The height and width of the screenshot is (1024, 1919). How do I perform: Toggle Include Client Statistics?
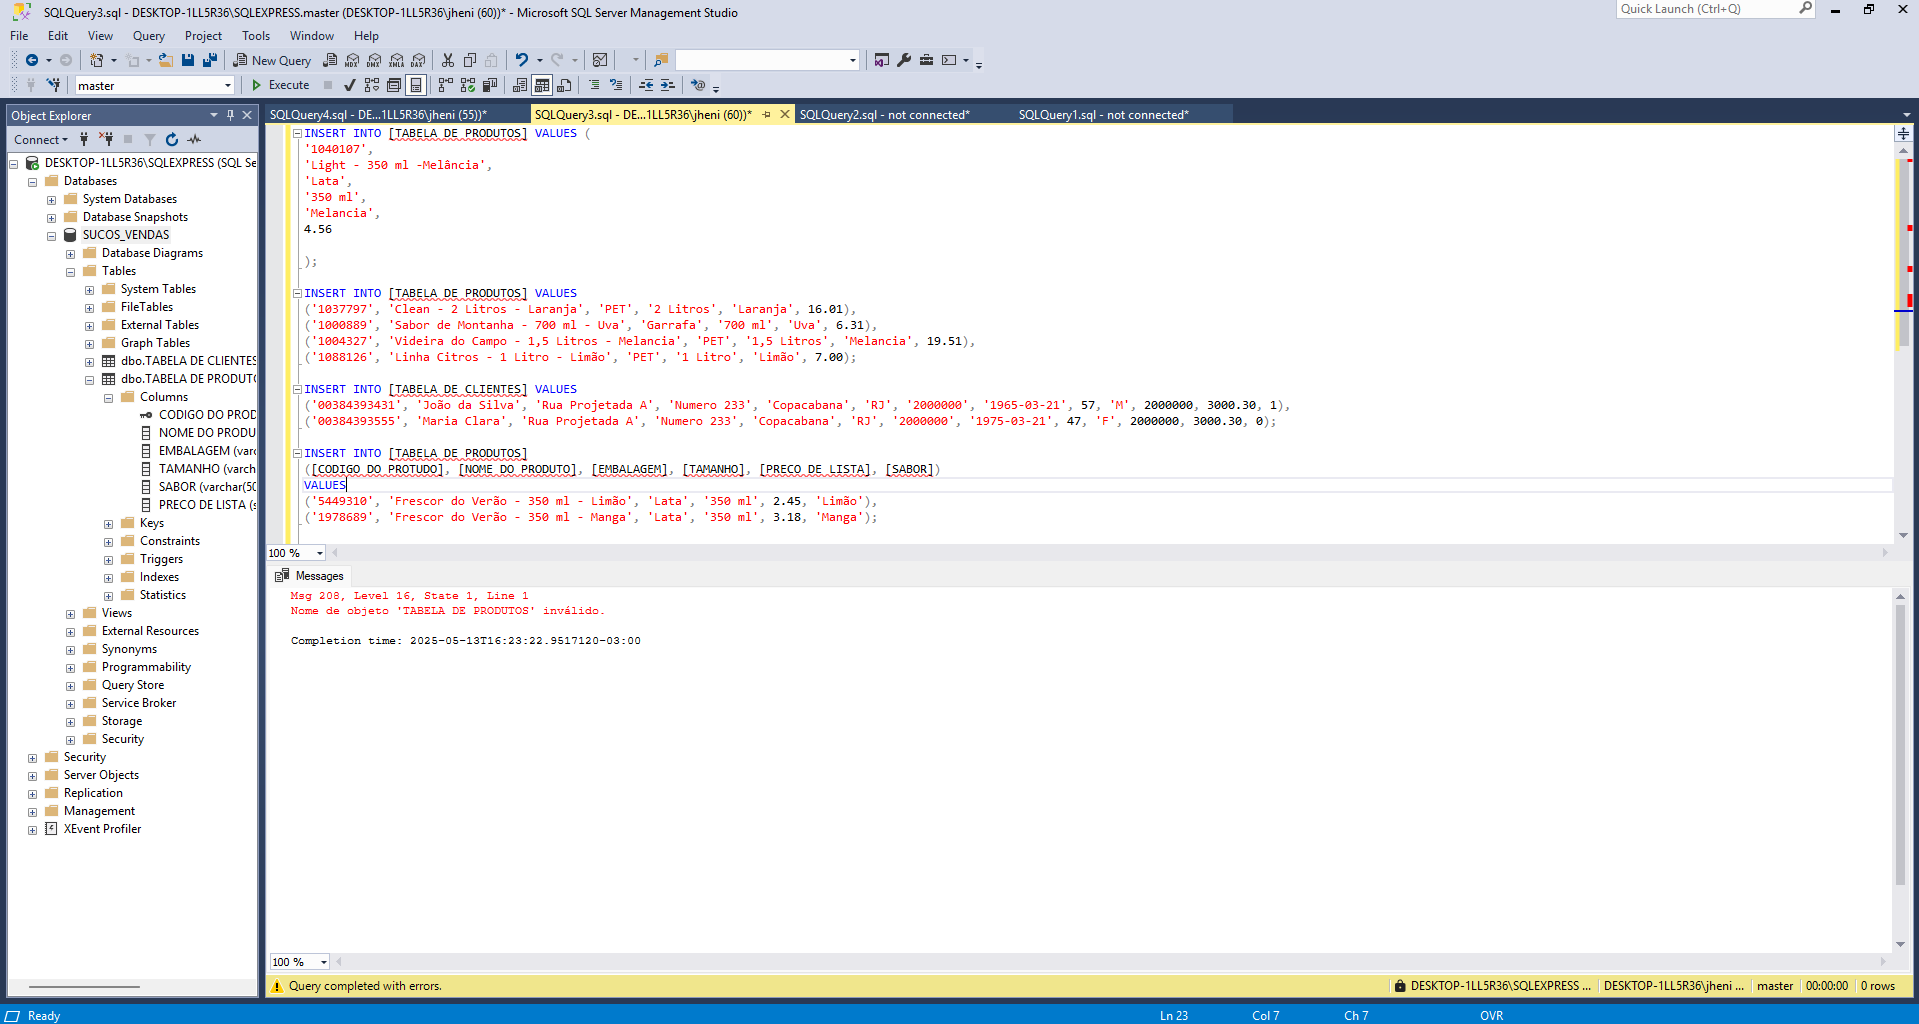[x=490, y=85]
